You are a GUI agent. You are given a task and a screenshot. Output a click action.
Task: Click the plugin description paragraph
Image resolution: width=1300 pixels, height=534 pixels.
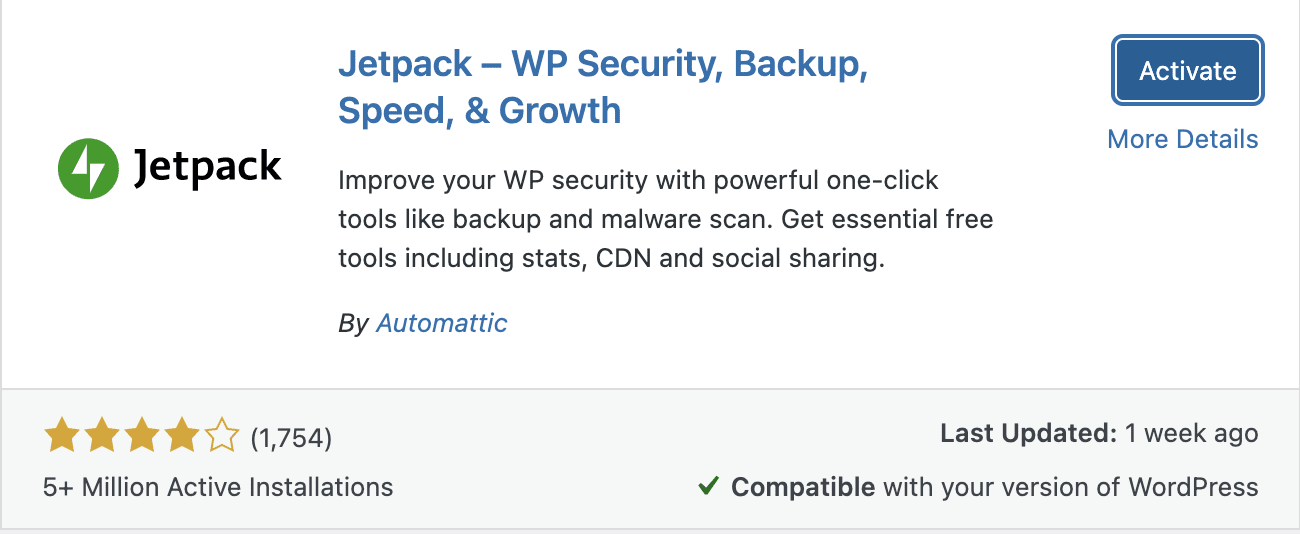[x=665, y=220]
